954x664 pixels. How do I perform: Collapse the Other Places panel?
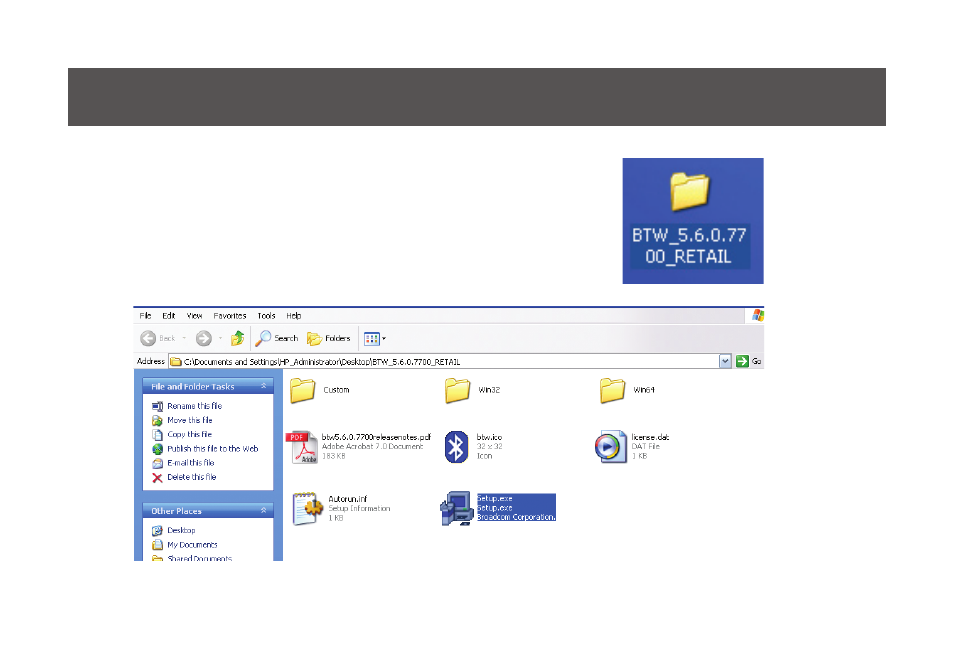(x=263, y=511)
